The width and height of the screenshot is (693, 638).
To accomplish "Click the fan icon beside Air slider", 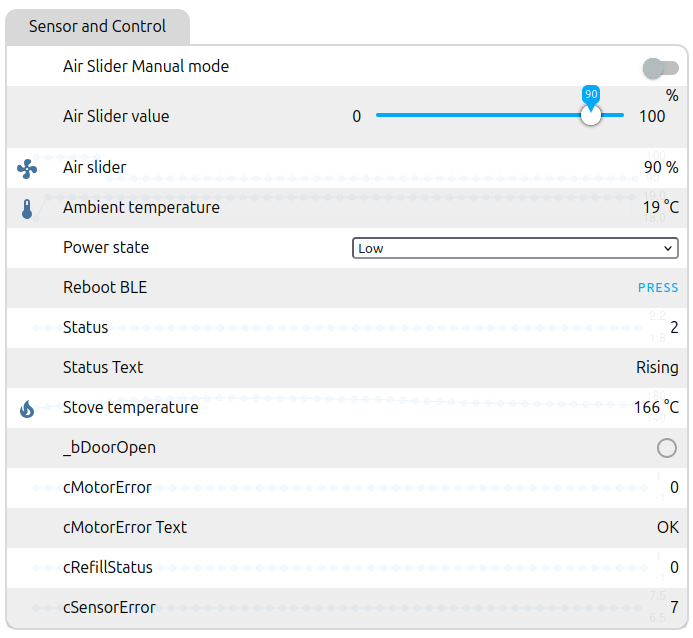I will 27,169.
